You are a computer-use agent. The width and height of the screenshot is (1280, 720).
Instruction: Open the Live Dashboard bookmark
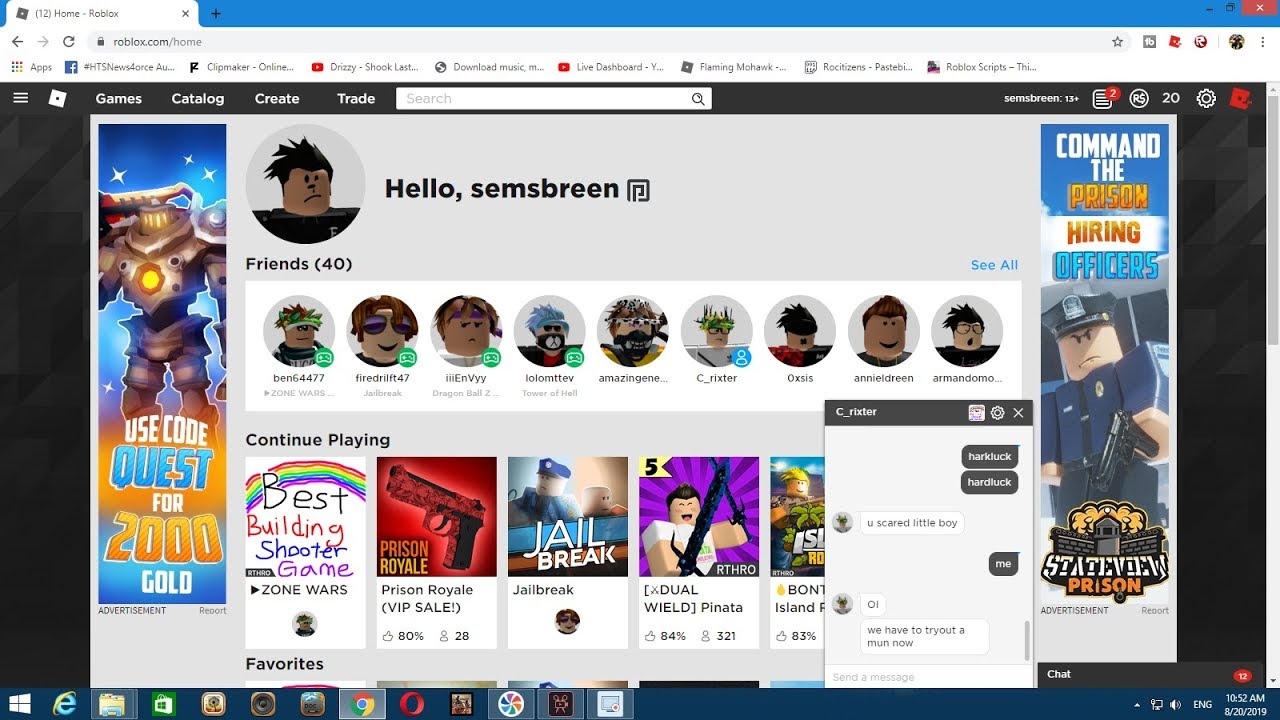(x=611, y=67)
